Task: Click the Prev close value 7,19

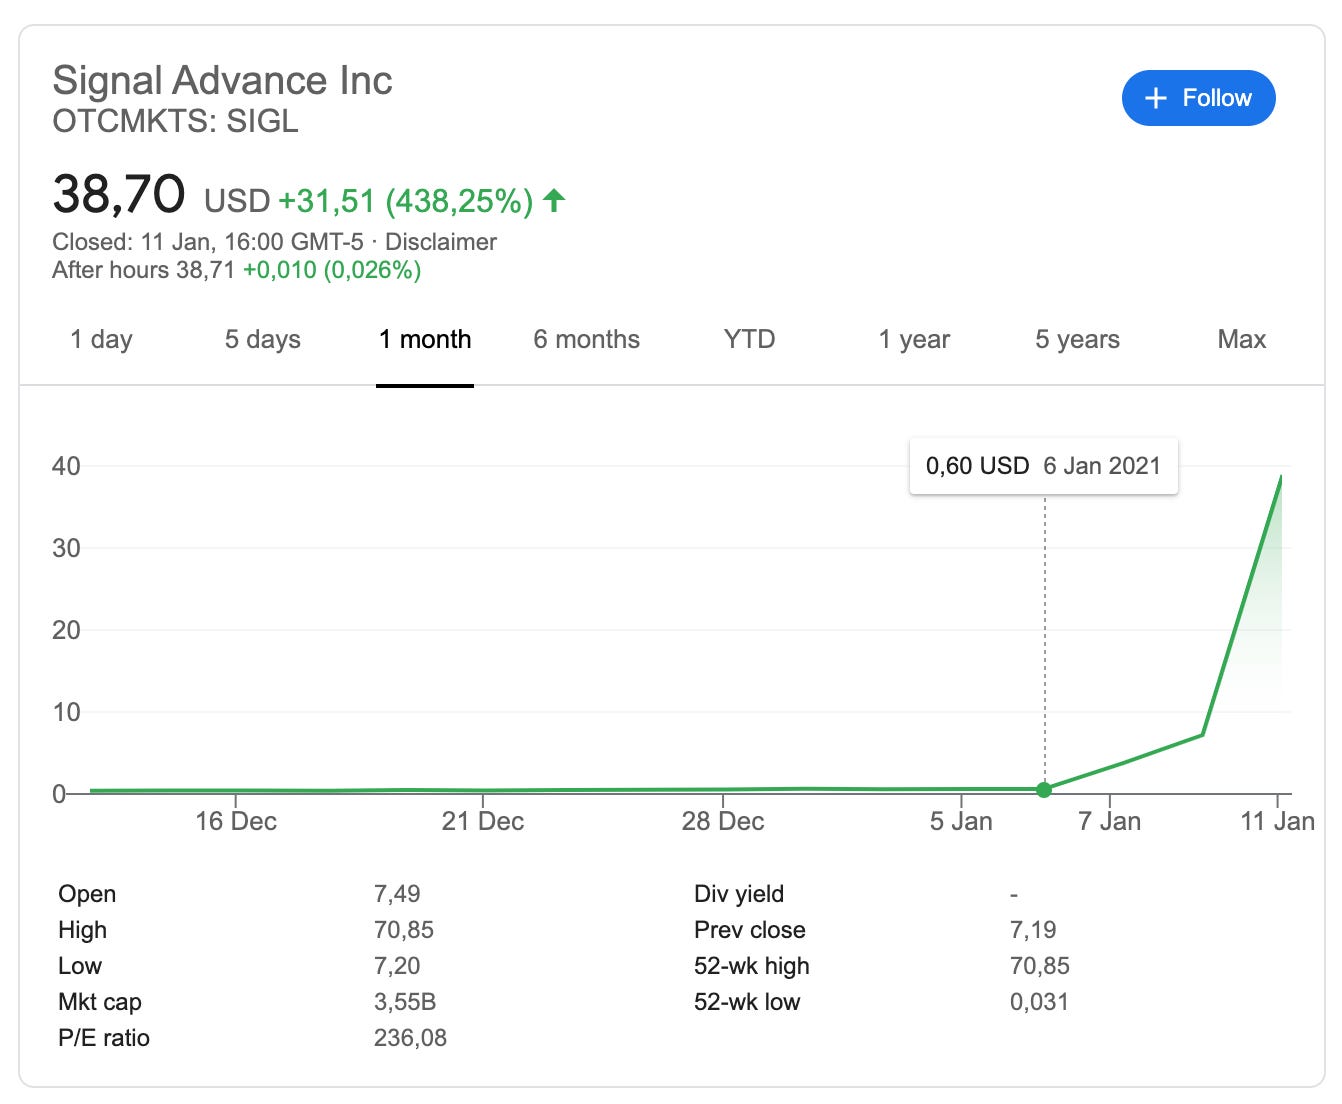Action: (x=1033, y=930)
